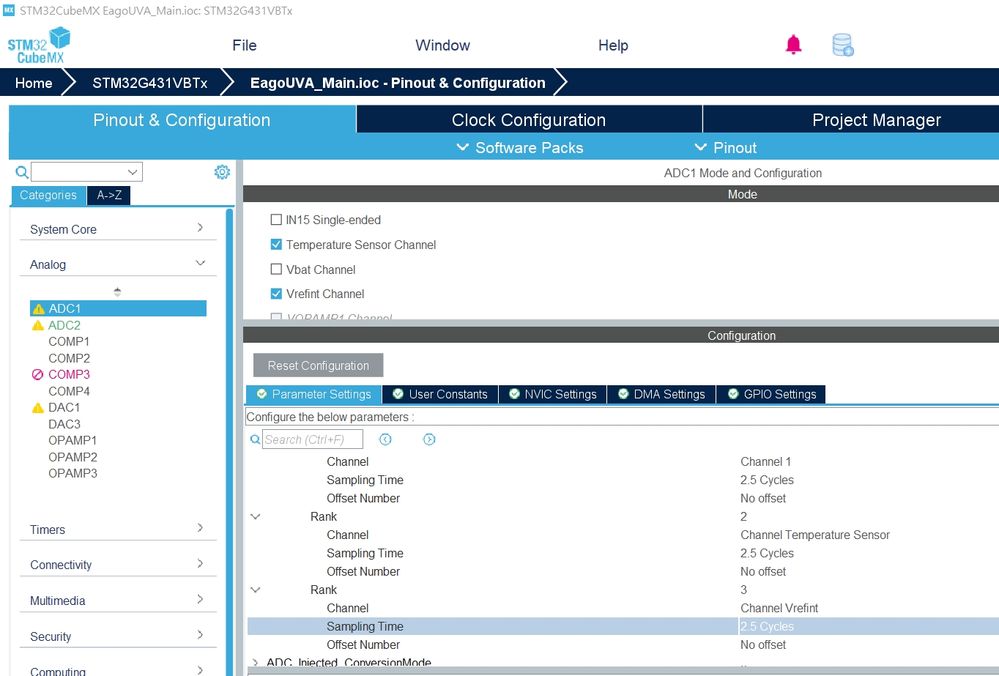Click the STM32CubeMX title bar app icon
Image resolution: width=999 pixels, height=676 pixels.
tap(9, 10)
